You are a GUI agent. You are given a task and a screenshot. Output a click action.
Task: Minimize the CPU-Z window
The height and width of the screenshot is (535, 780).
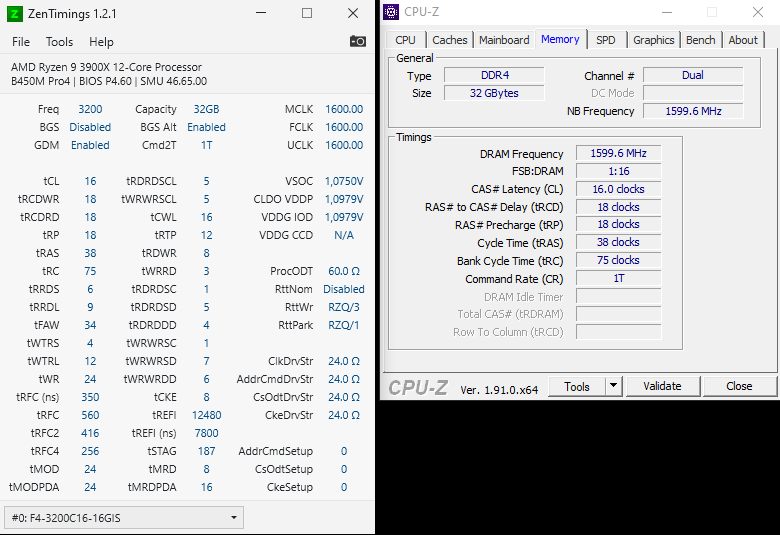coord(667,12)
